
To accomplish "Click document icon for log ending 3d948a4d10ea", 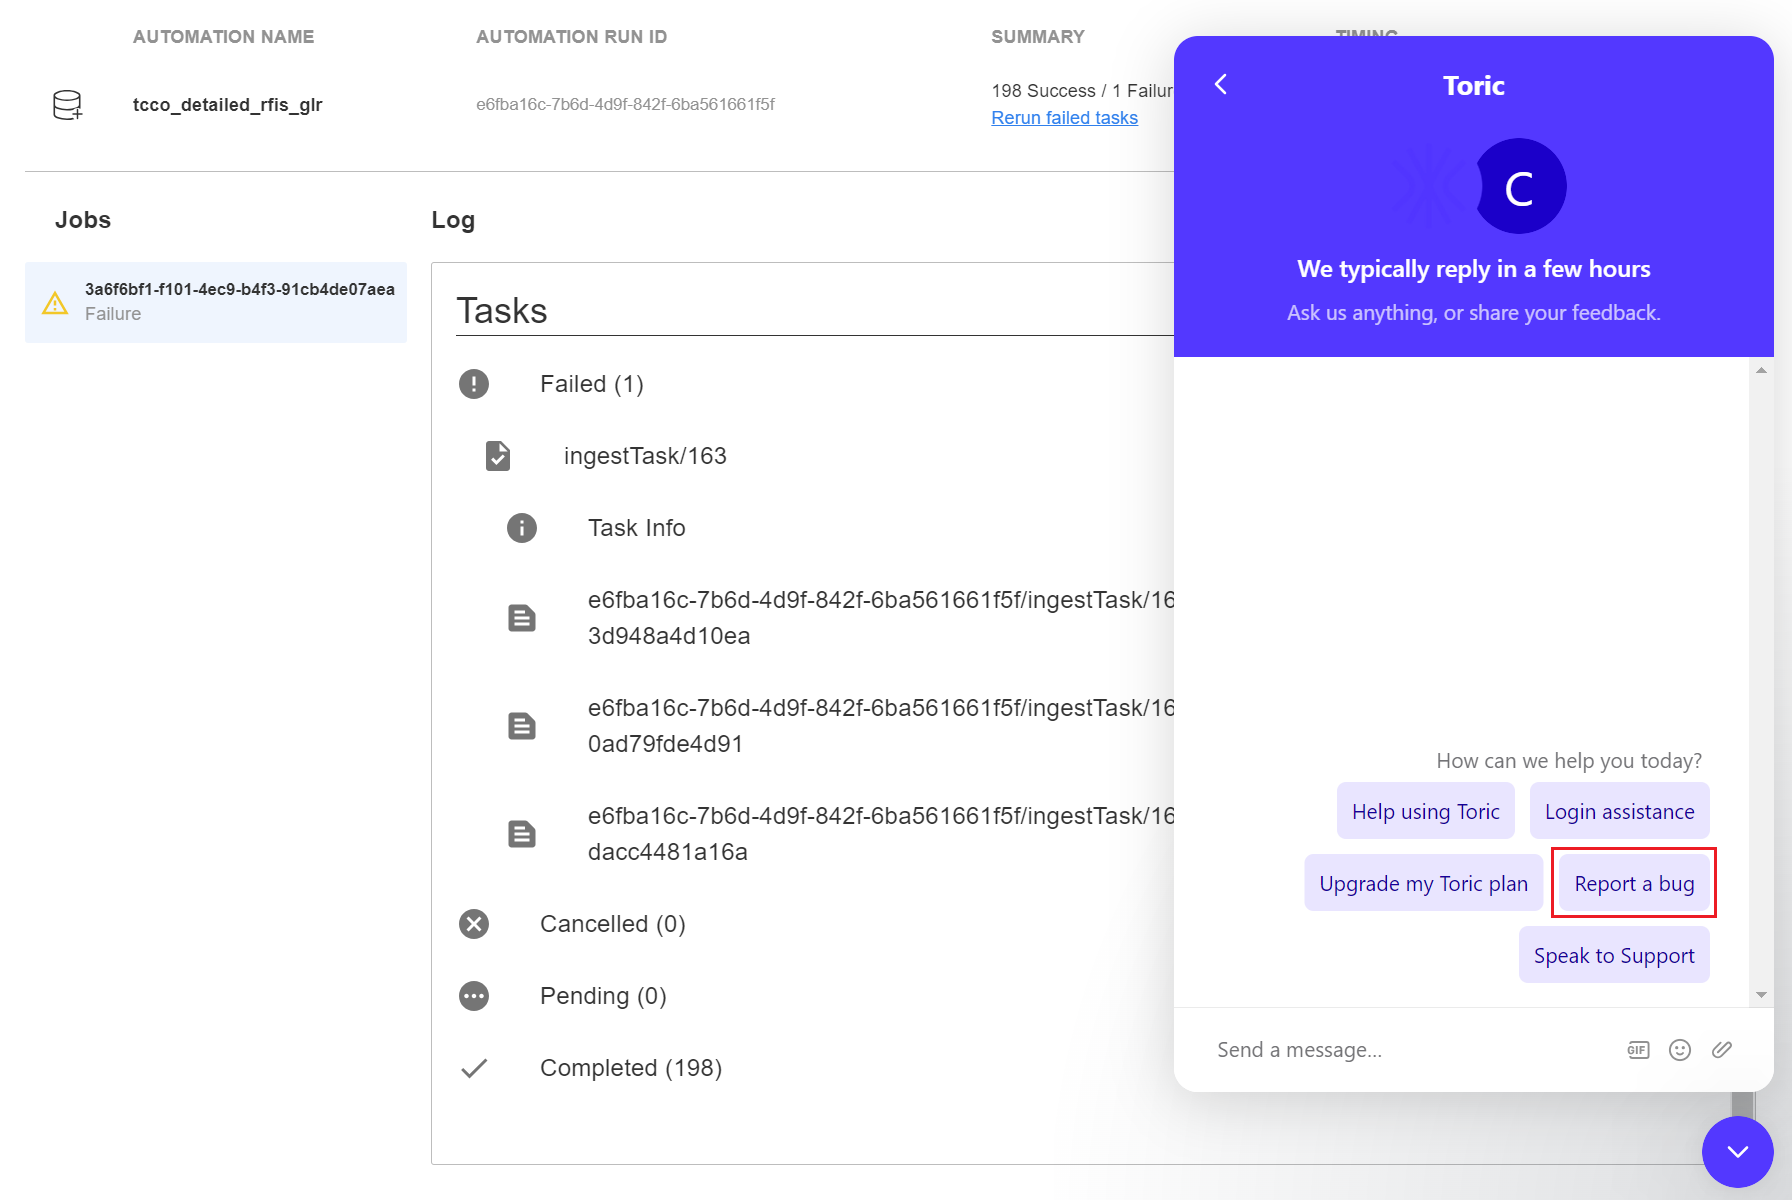I will coord(522,618).
